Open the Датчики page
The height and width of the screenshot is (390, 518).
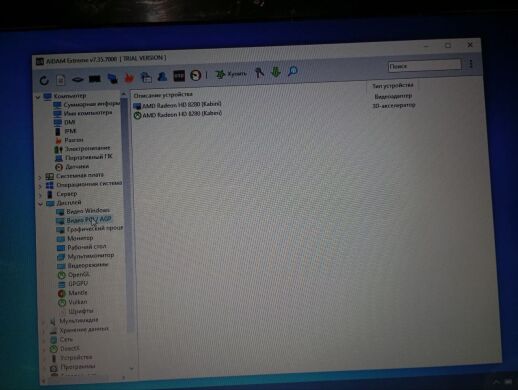[77, 166]
